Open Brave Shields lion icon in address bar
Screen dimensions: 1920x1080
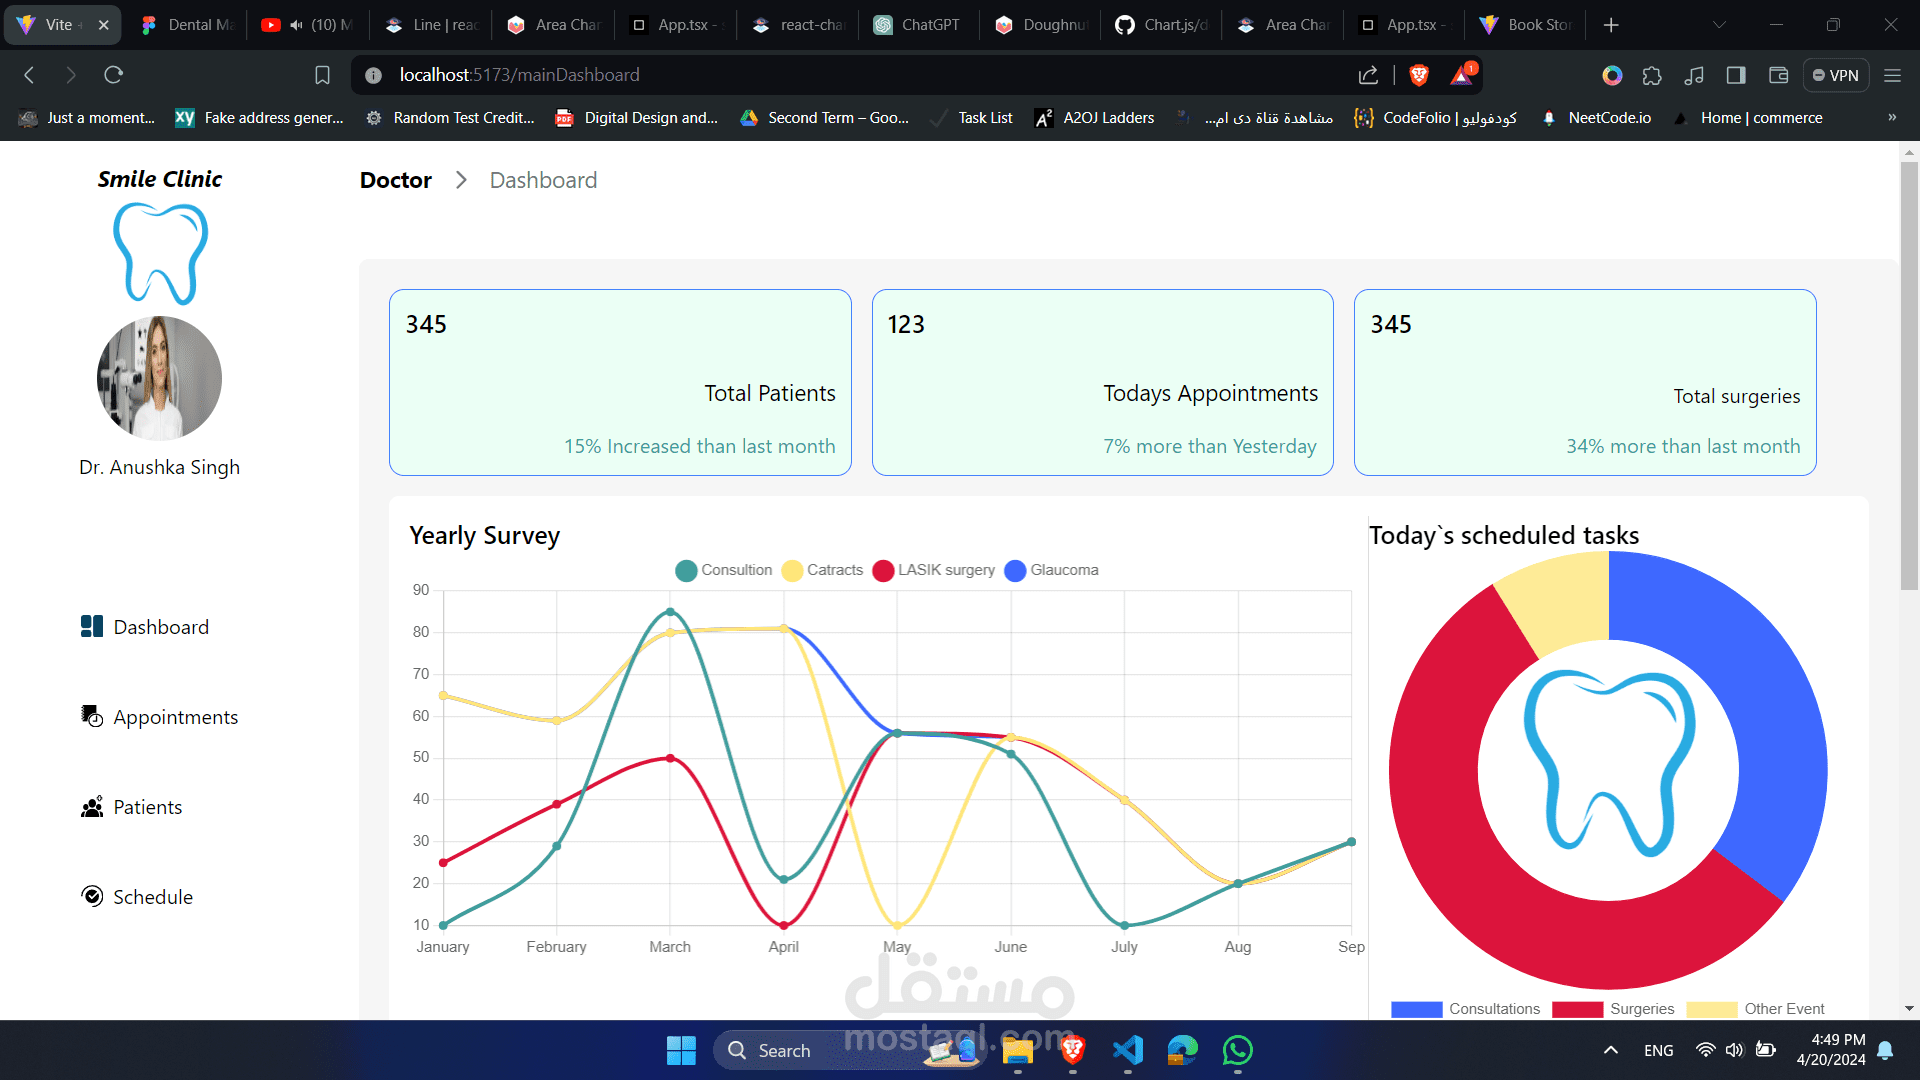click(1418, 75)
